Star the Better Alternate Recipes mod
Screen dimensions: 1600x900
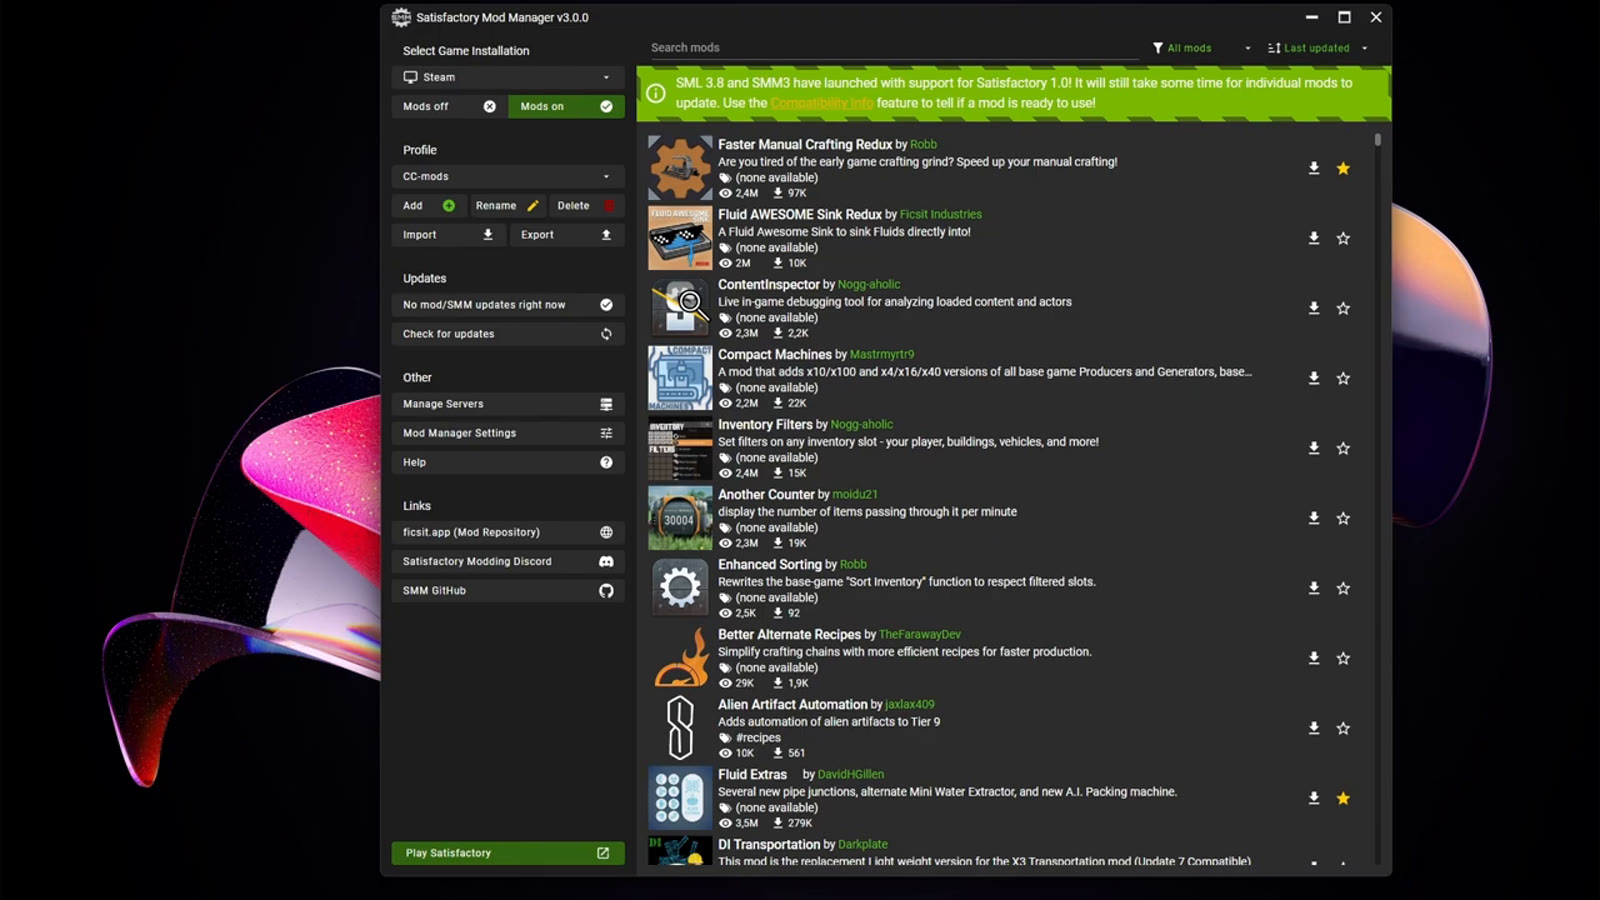tap(1343, 658)
